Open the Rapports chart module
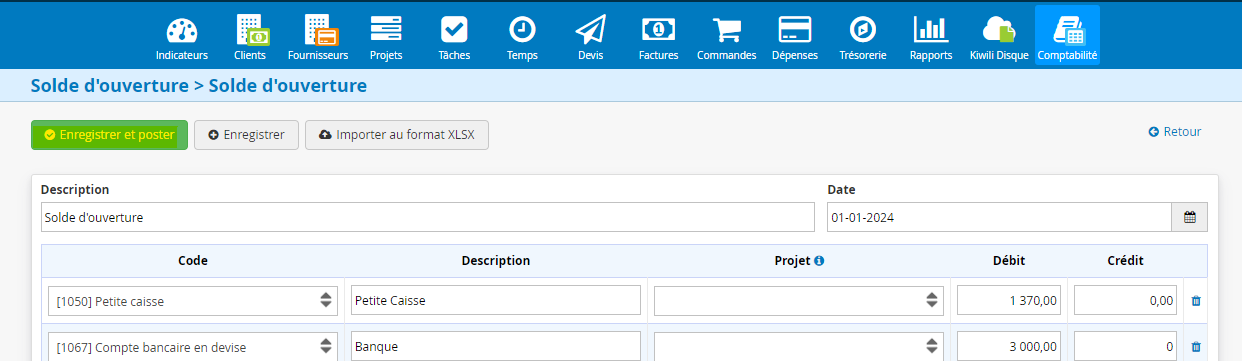1242x361 pixels. pos(931,37)
